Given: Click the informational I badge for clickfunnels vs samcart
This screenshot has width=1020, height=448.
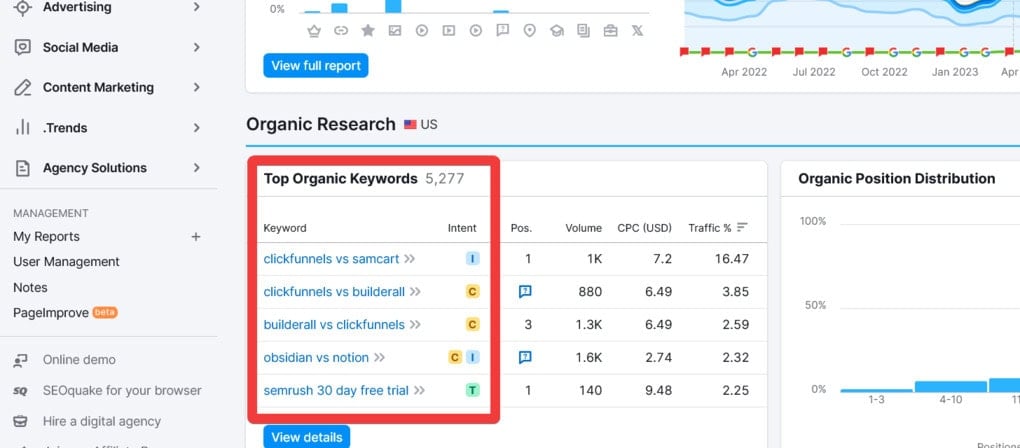Looking at the screenshot, I should point(472,259).
